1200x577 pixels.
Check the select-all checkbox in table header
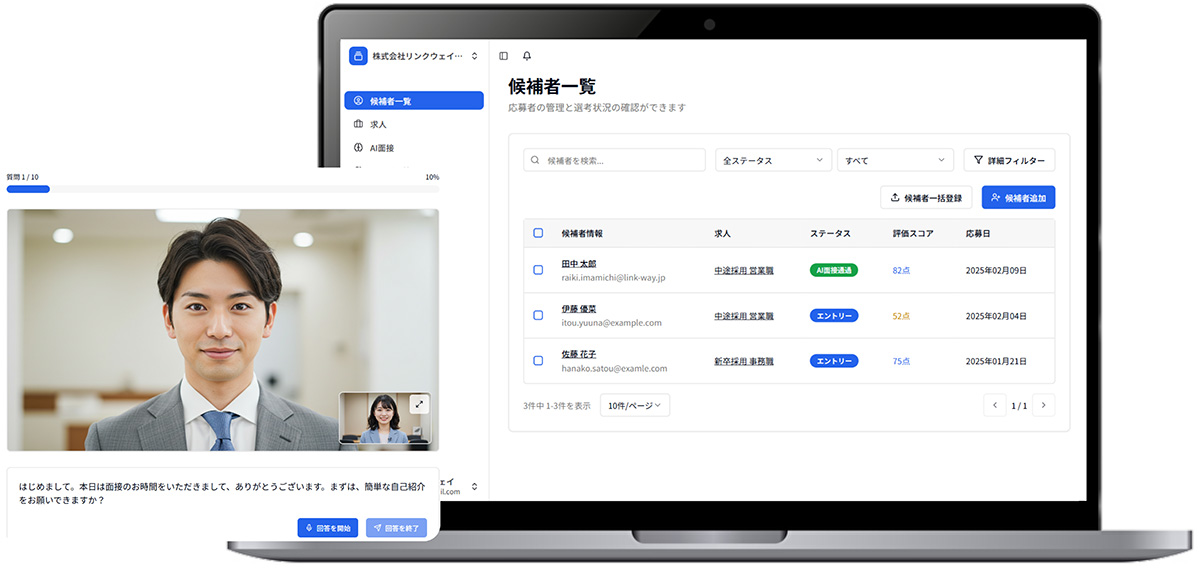(x=536, y=232)
